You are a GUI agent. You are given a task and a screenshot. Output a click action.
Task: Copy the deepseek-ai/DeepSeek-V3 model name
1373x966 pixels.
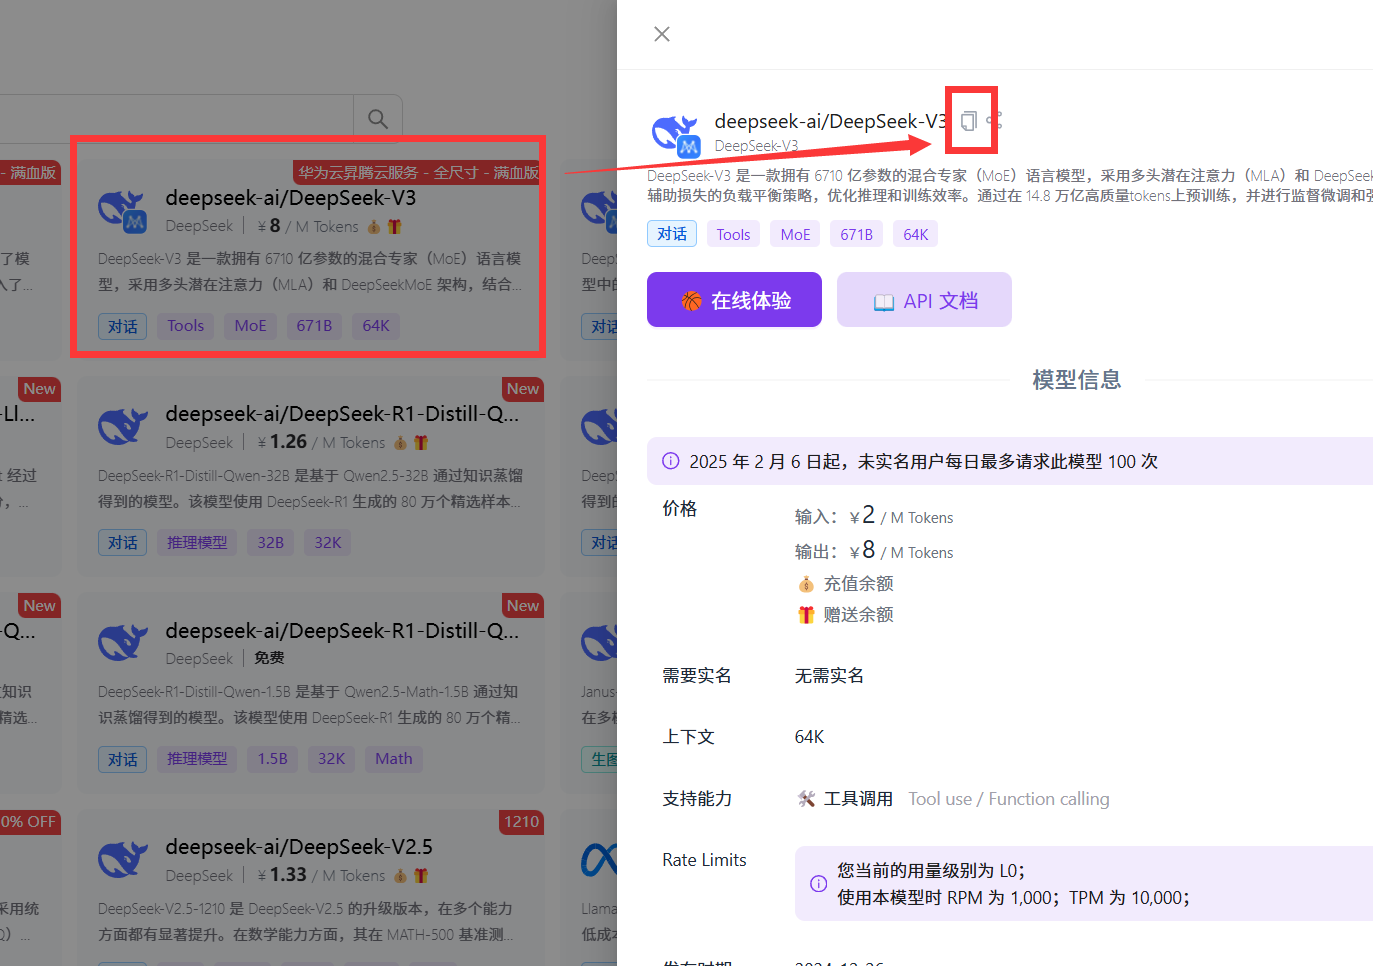coord(968,121)
